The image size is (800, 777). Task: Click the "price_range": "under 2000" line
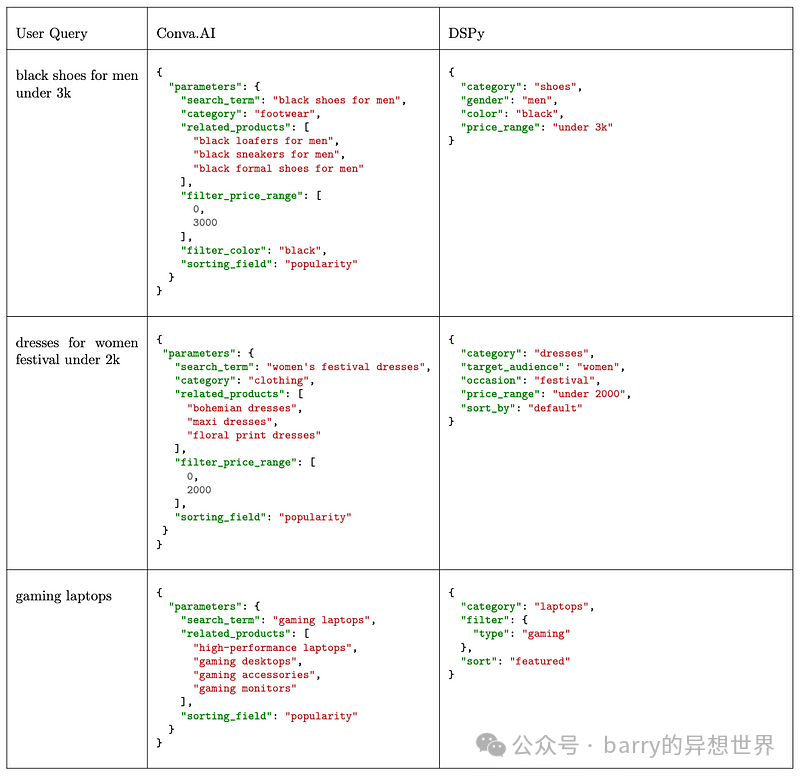(x=546, y=394)
